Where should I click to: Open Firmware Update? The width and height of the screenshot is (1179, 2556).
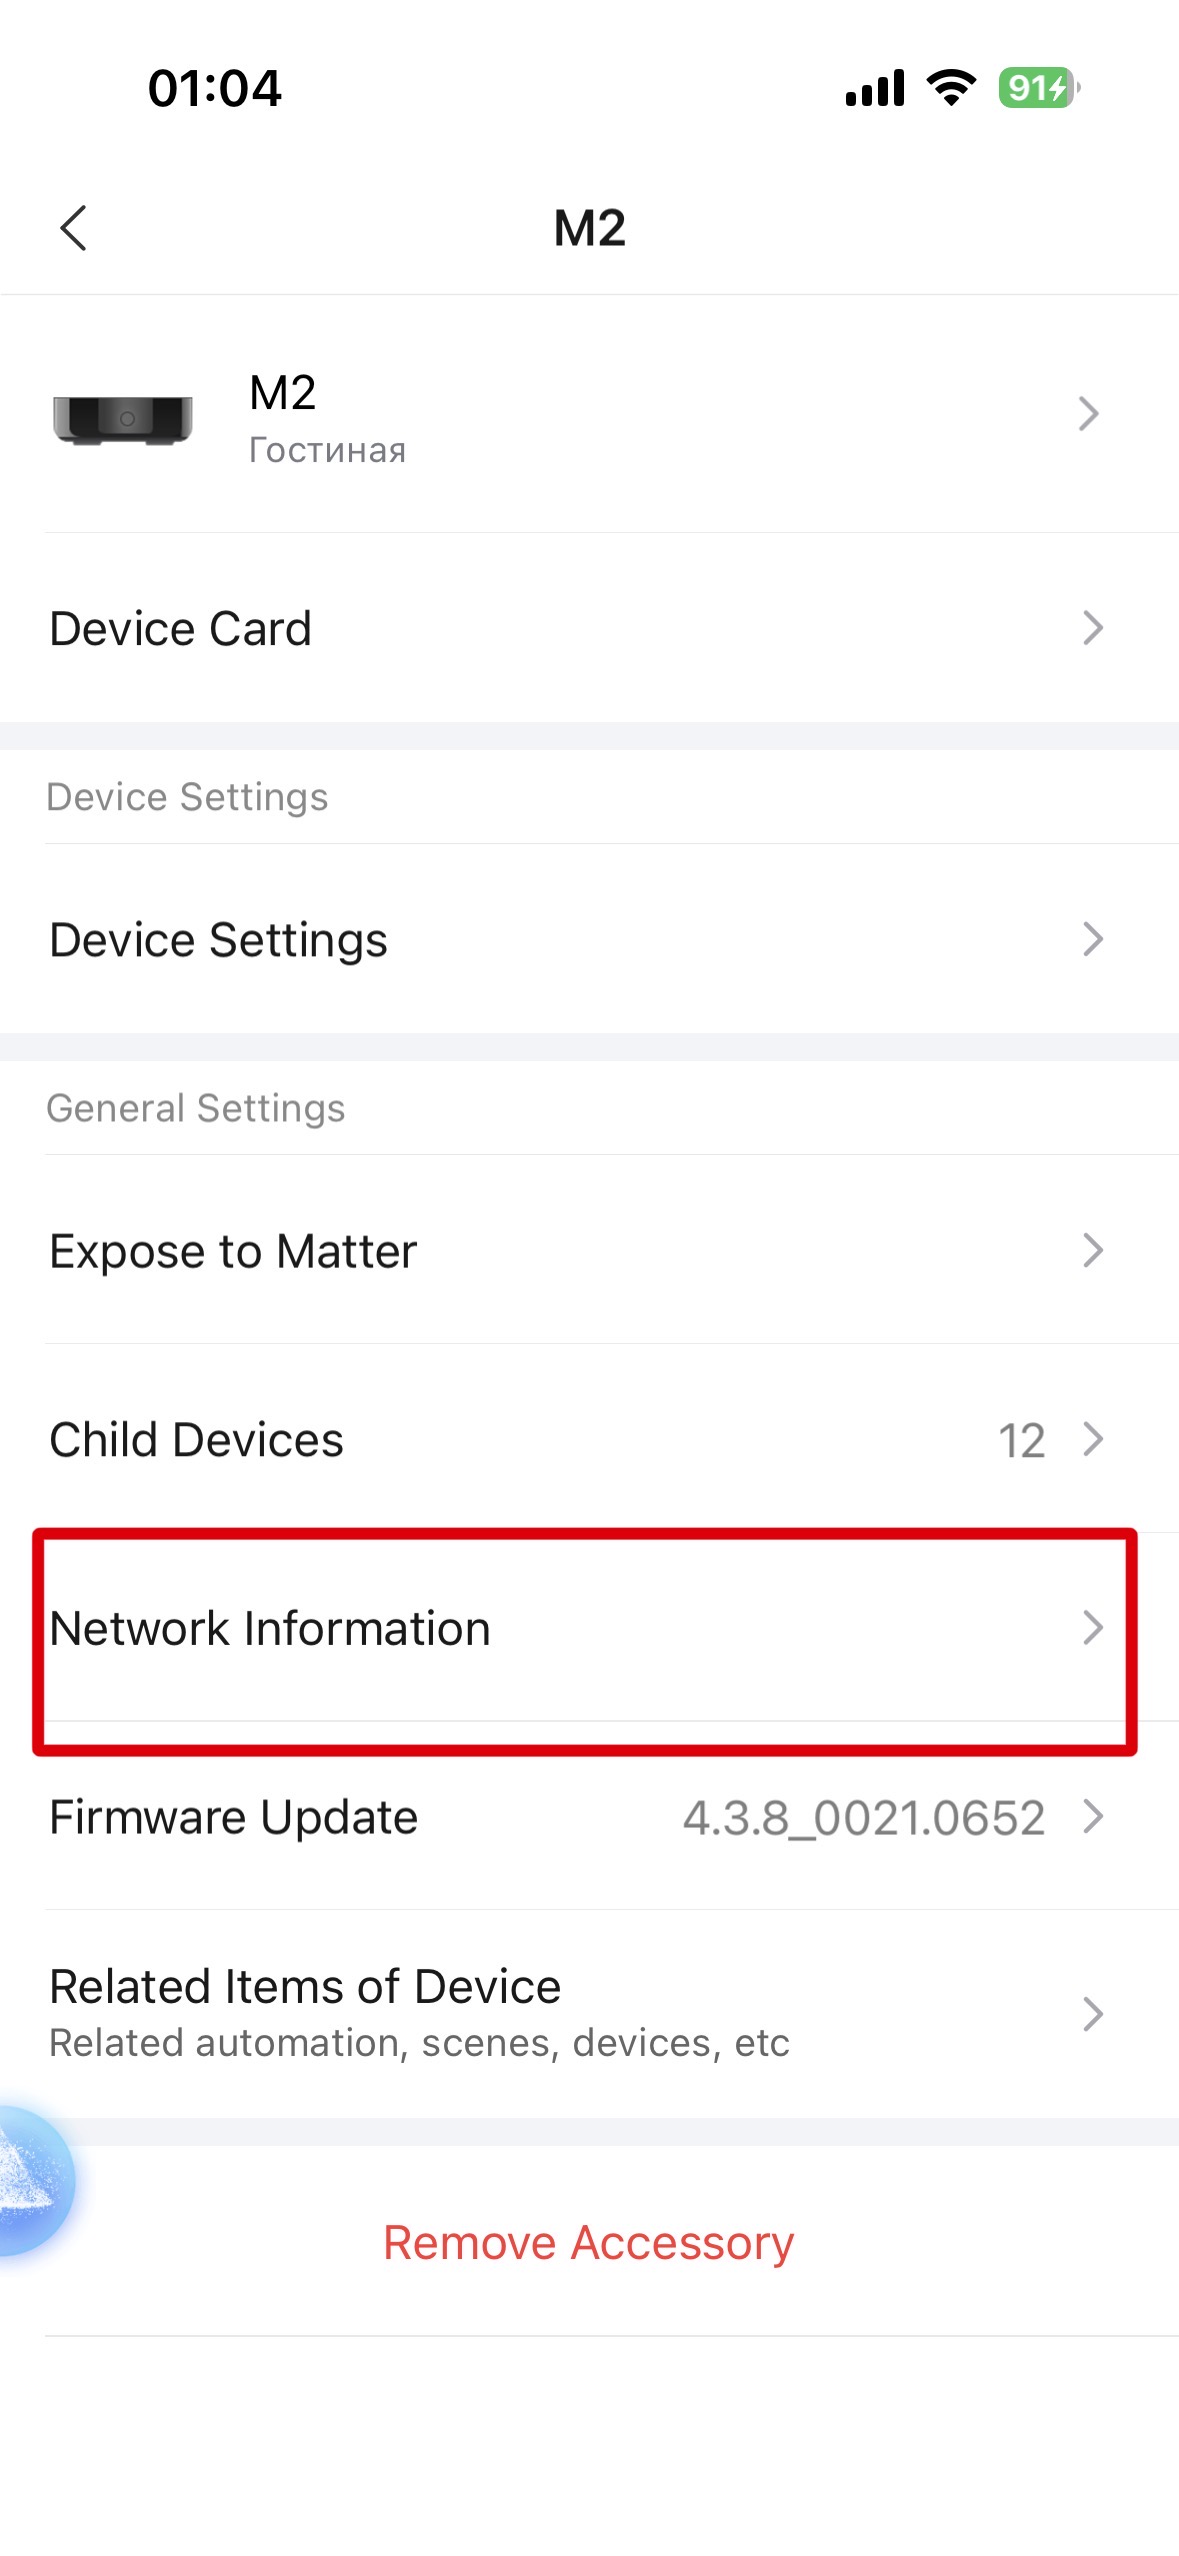(x=234, y=1817)
